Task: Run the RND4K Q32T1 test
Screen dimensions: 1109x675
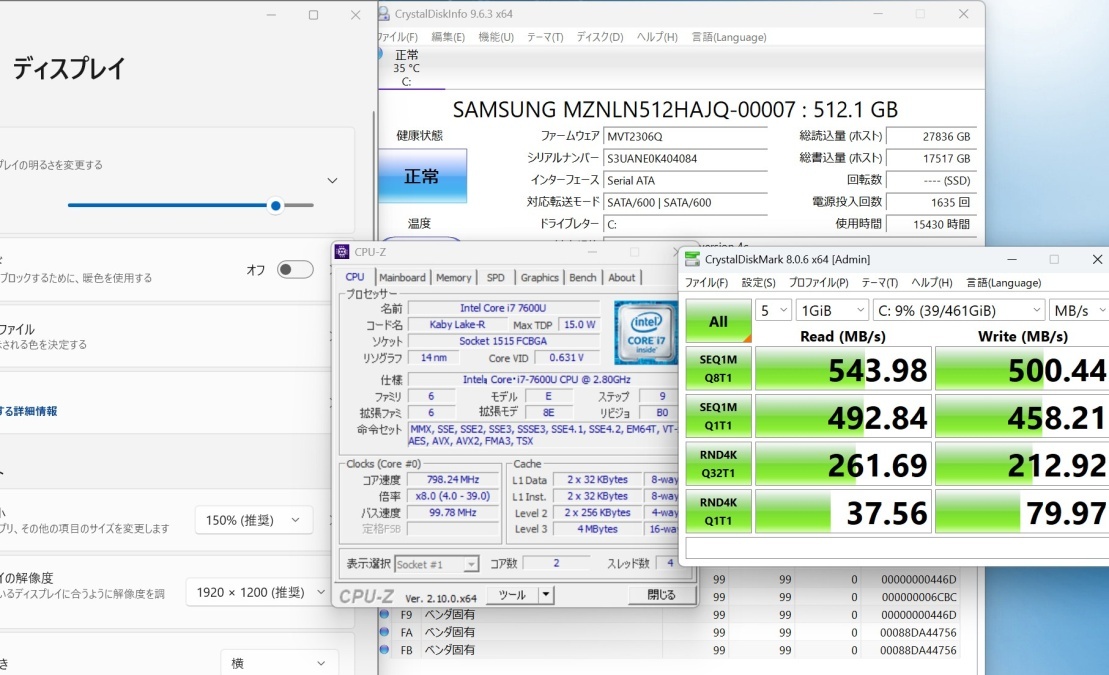Action: [718, 463]
